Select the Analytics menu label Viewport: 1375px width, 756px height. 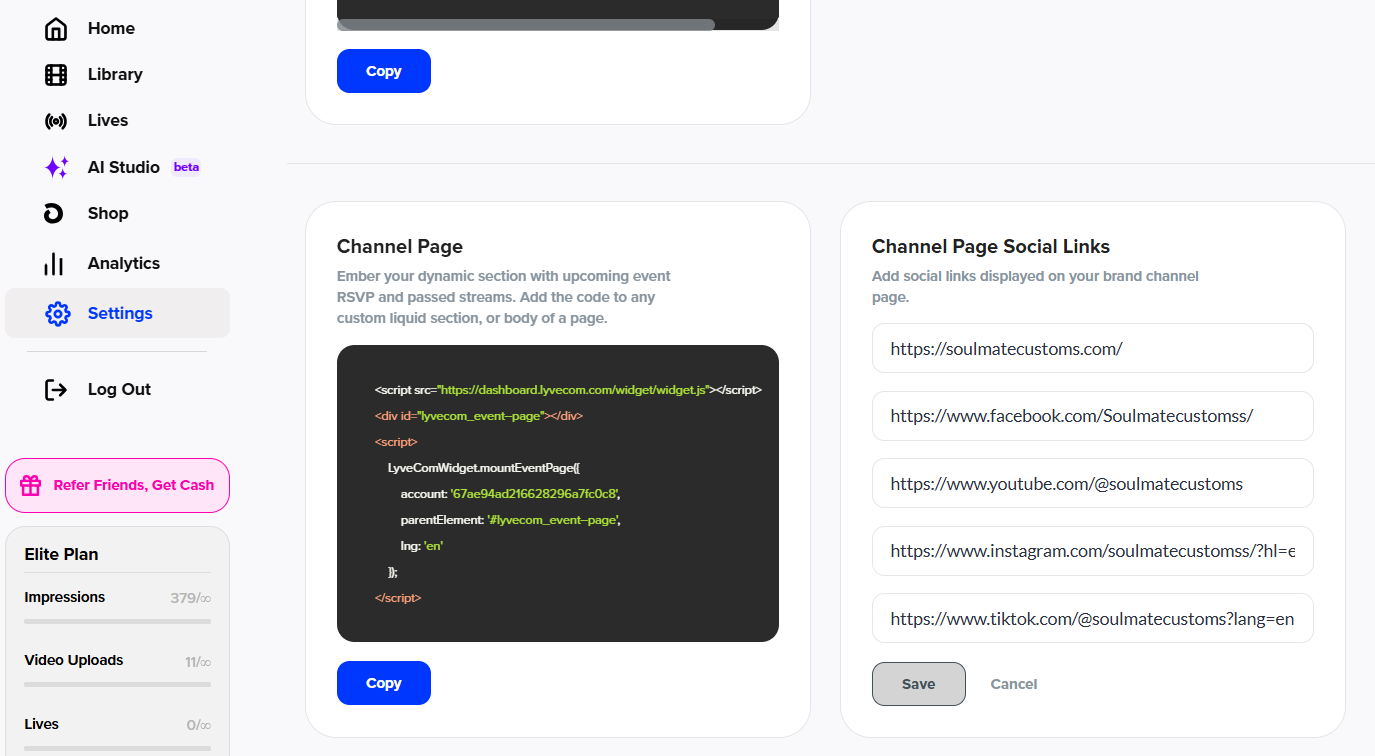124,264
